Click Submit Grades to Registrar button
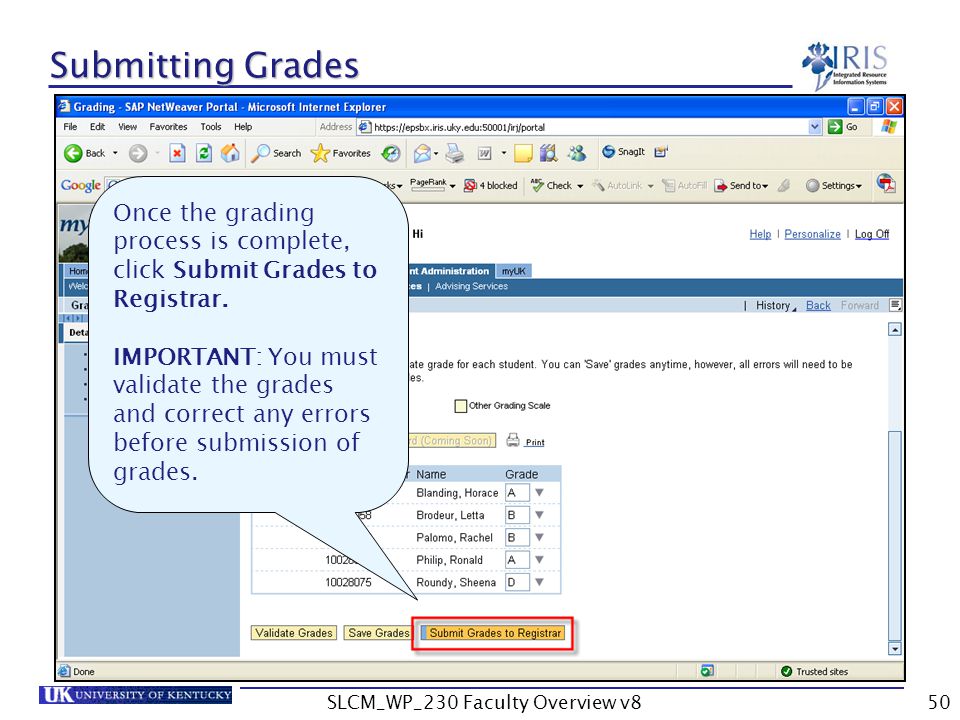 click(495, 633)
